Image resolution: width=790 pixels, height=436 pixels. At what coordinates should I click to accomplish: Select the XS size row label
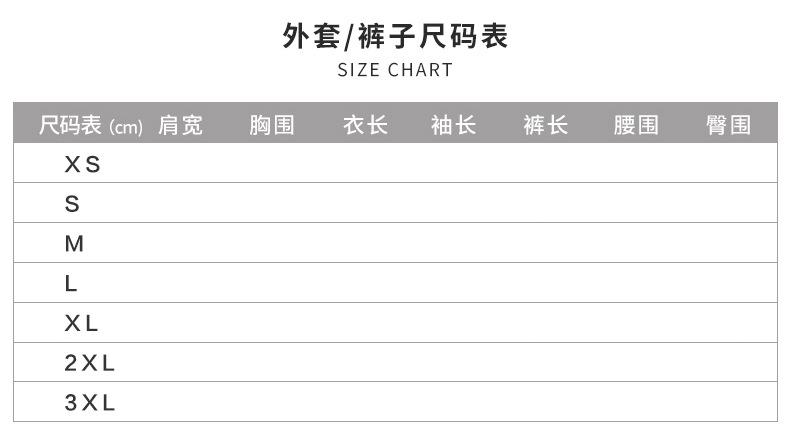point(83,164)
